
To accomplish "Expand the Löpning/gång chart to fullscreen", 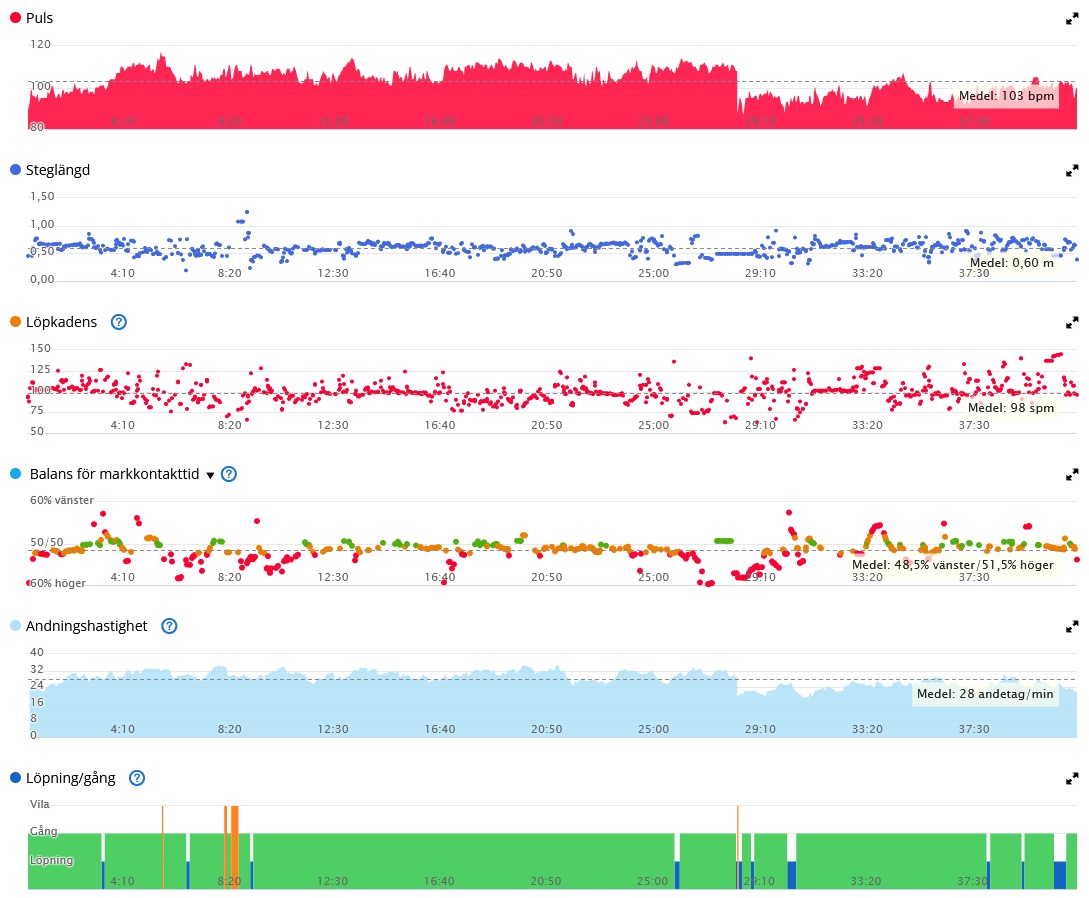I will (x=1072, y=779).
